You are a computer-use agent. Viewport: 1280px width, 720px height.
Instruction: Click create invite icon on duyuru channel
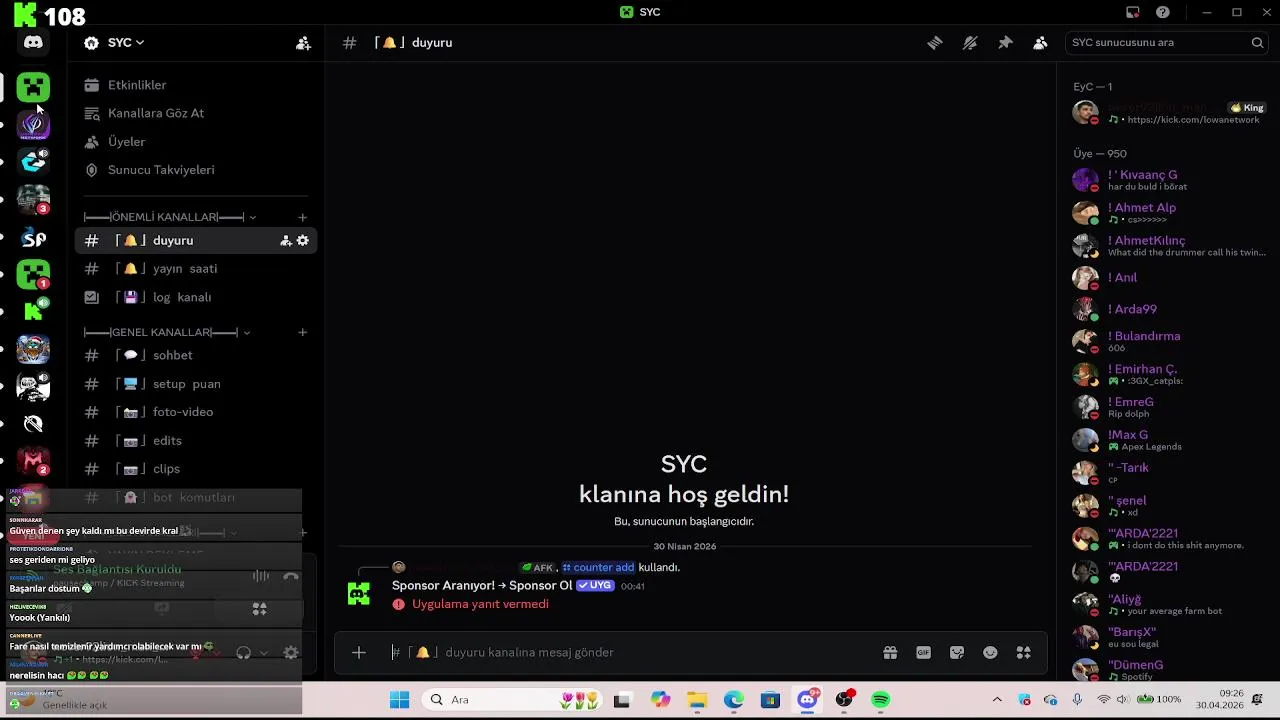(286, 240)
